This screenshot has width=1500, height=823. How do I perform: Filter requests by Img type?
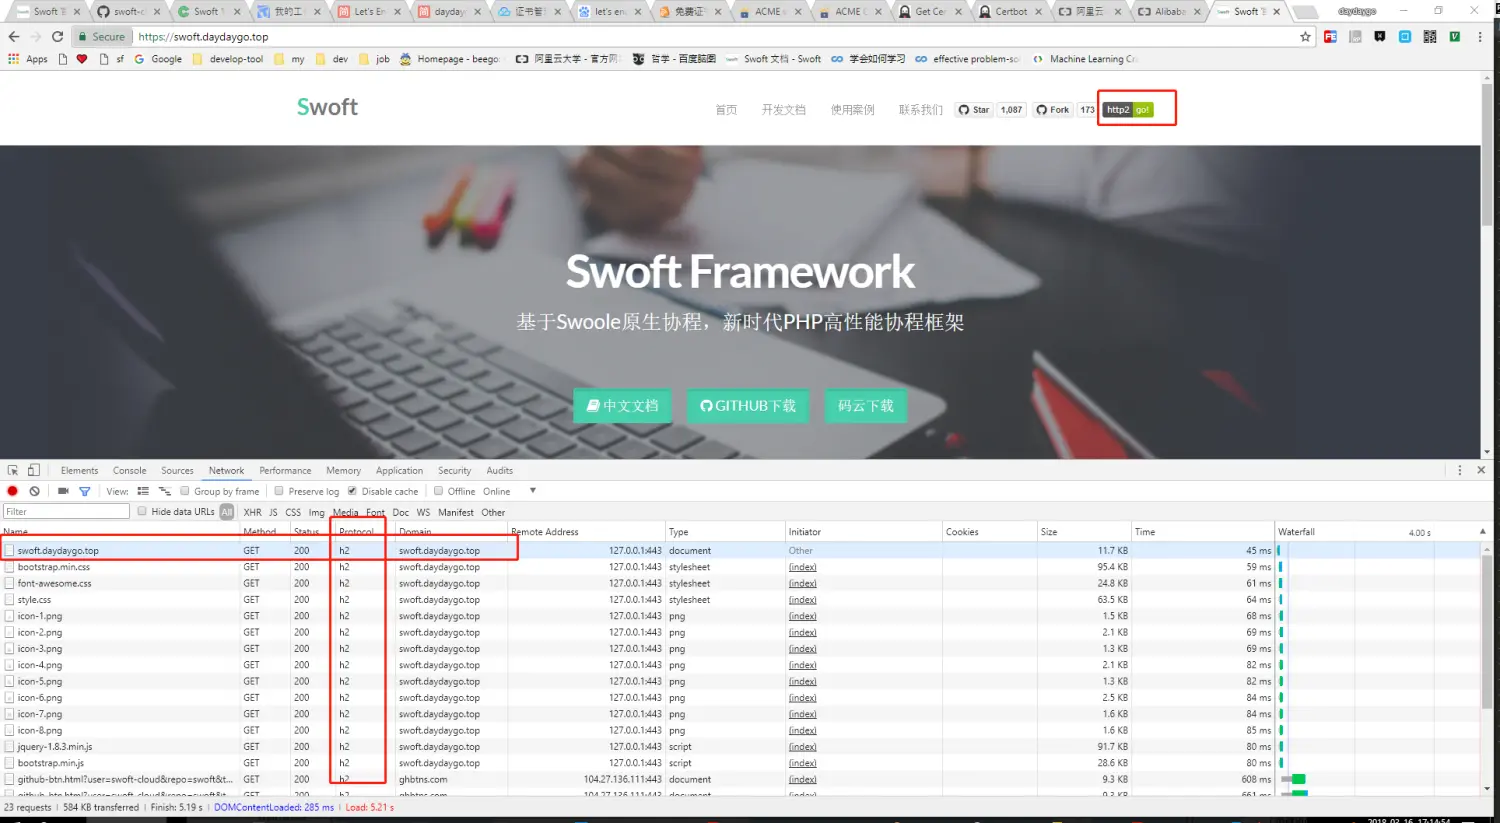point(316,512)
